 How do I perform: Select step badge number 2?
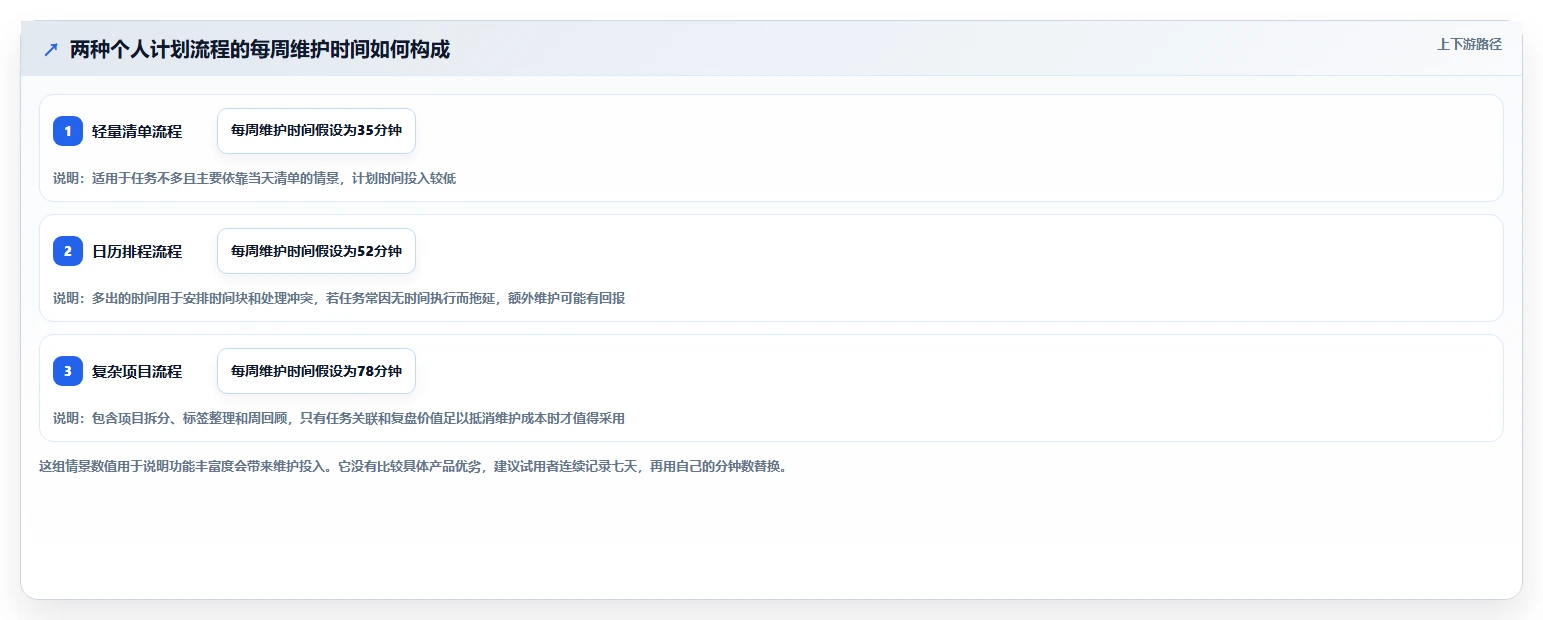pos(68,251)
